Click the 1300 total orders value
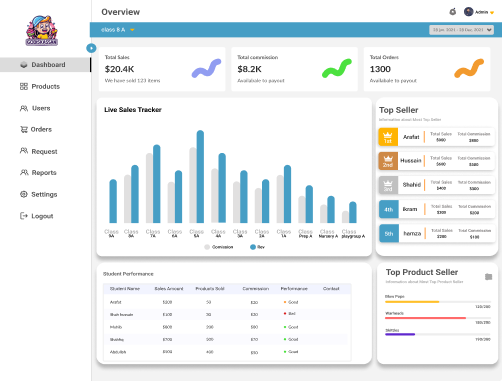The height and width of the screenshot is (381, 502). [380, 69]
